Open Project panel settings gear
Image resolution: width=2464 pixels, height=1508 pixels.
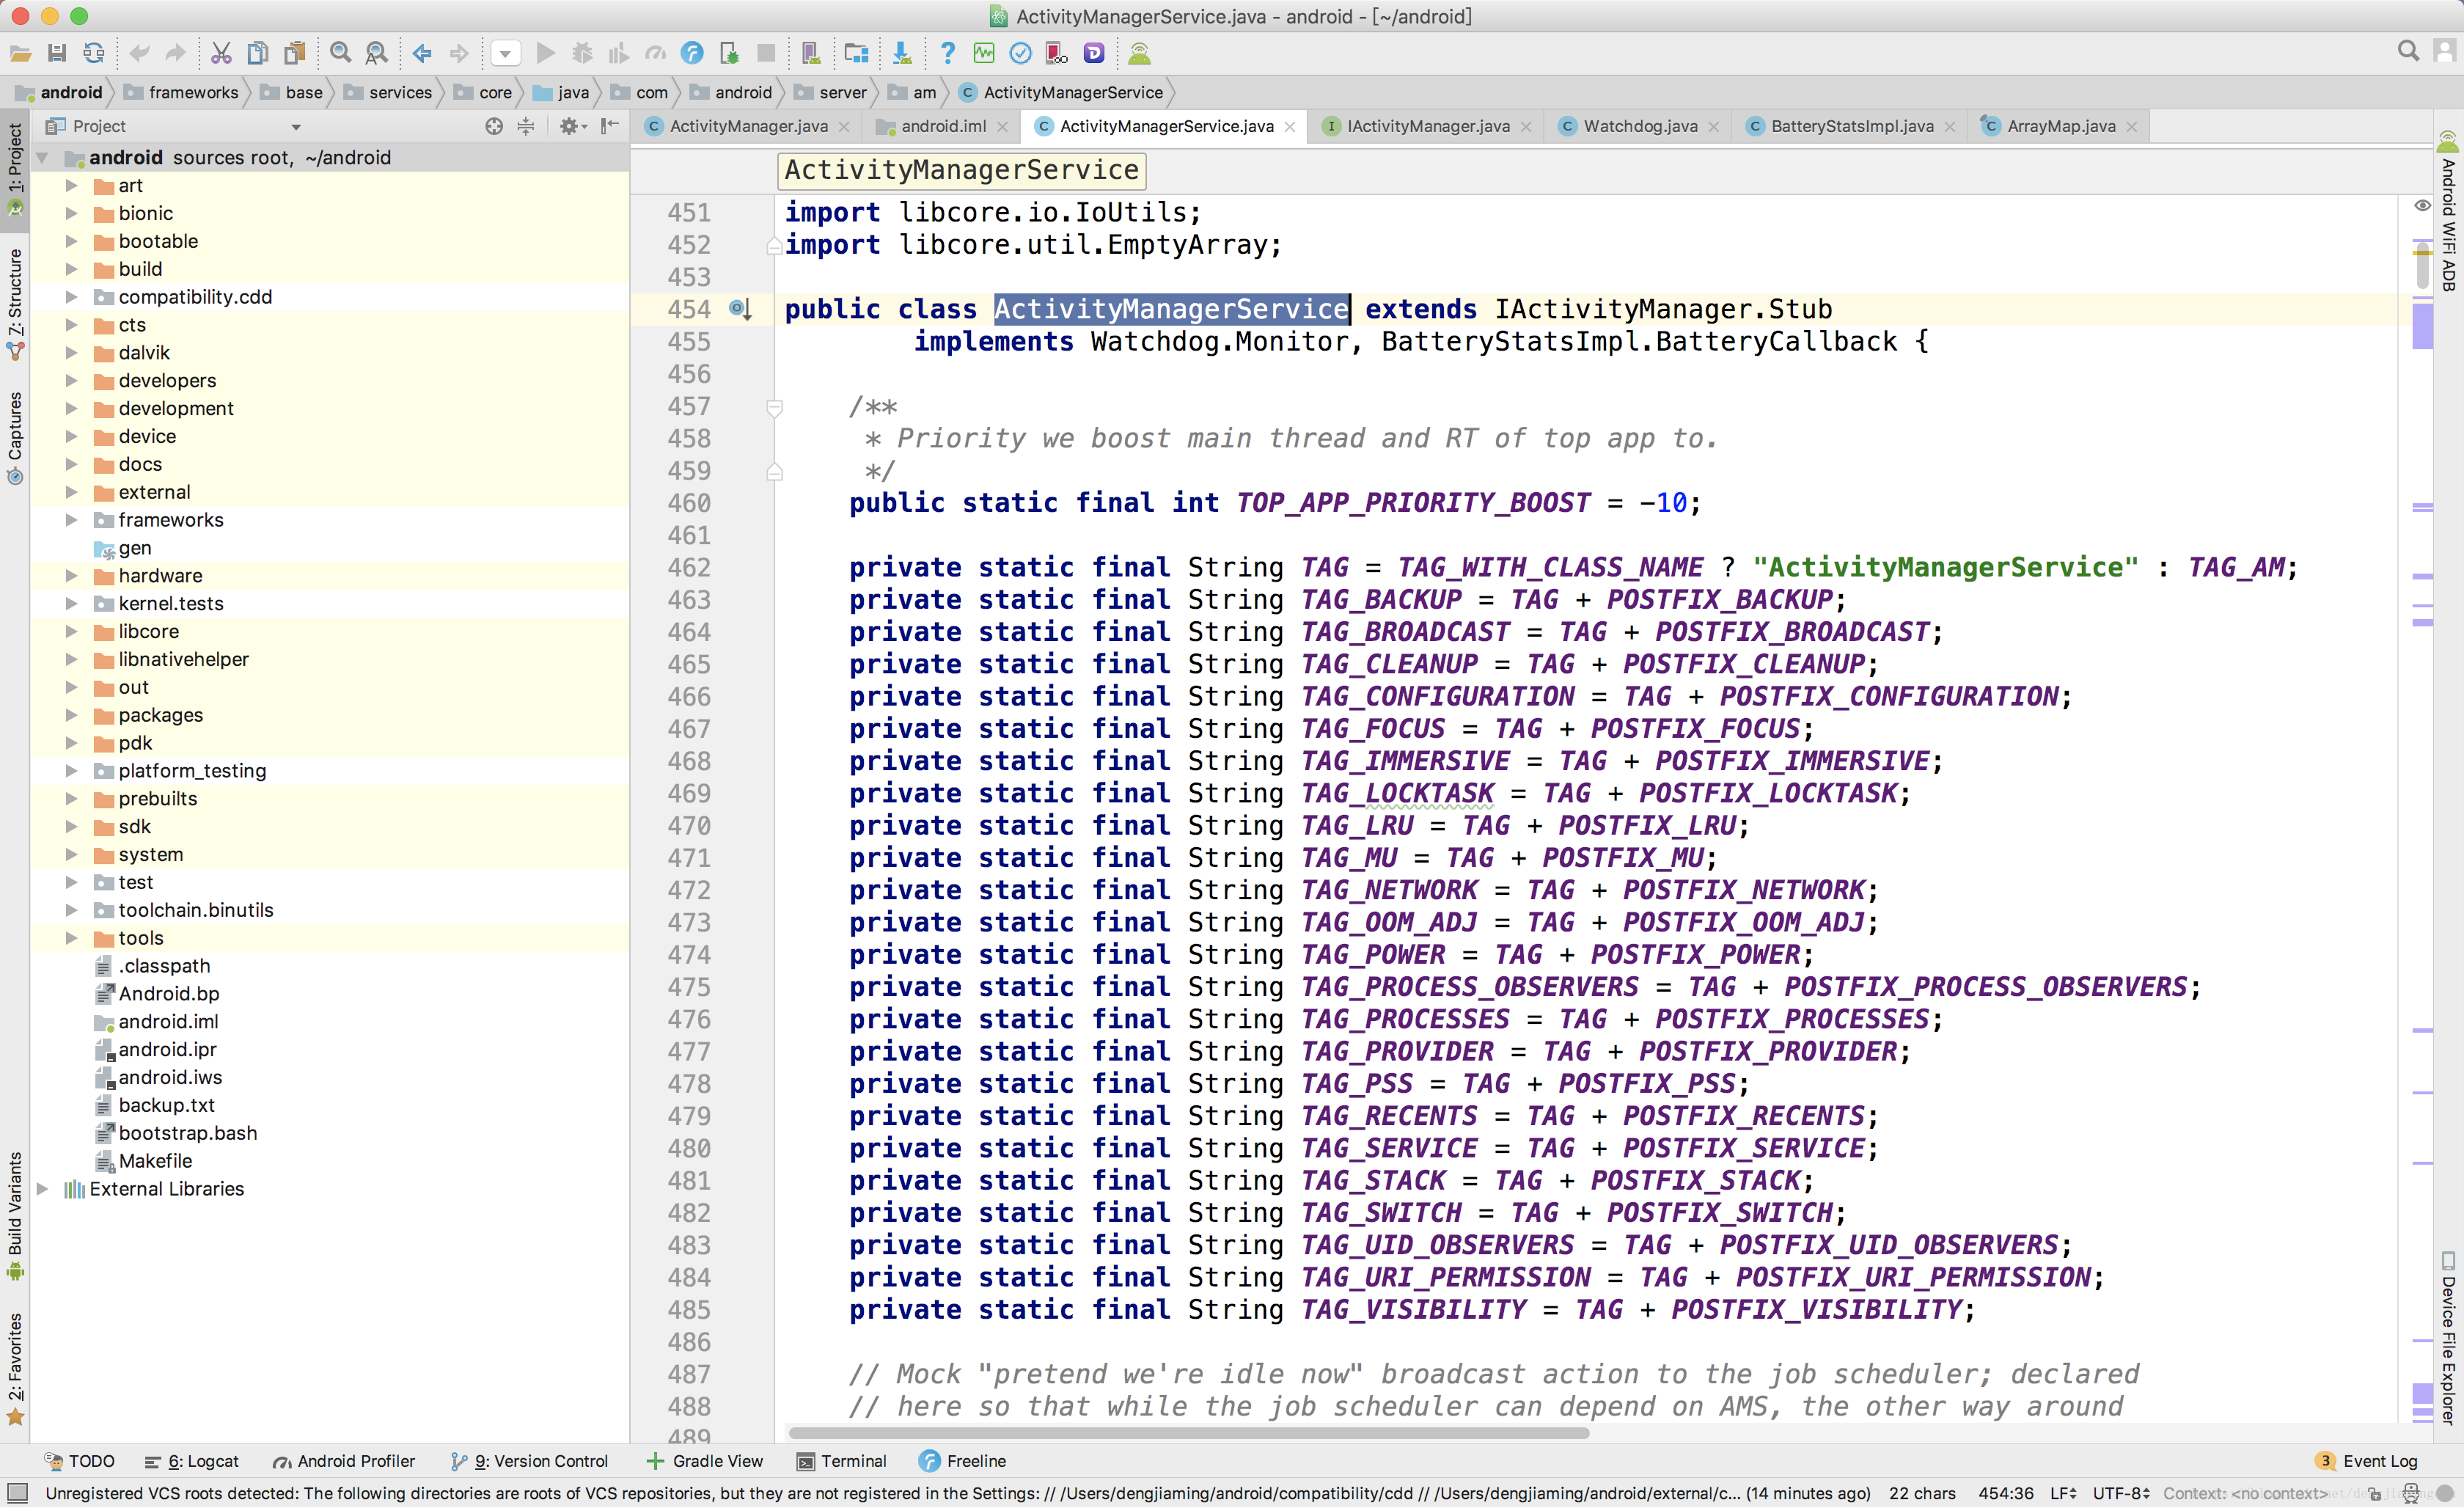tap(572, 126)
